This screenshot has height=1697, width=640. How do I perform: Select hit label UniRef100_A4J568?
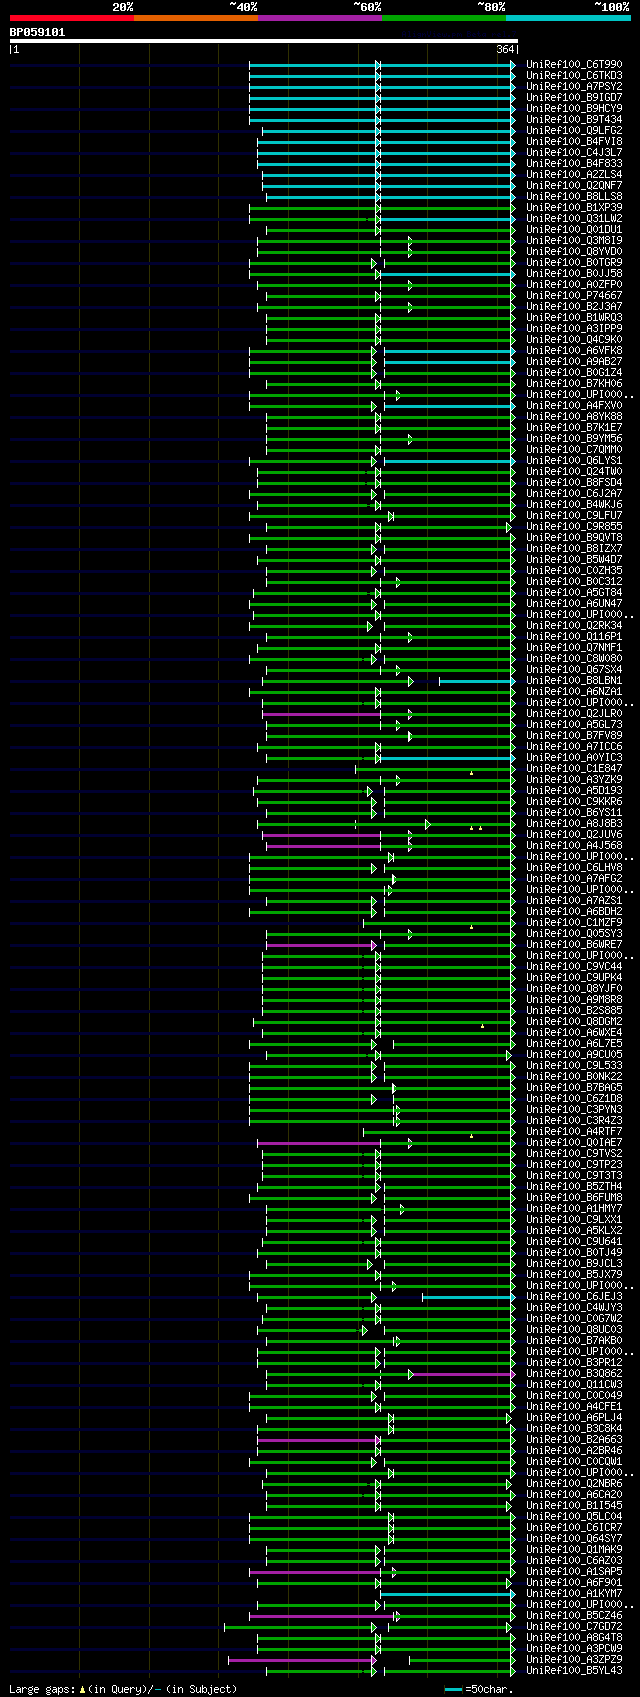(574, 845)
